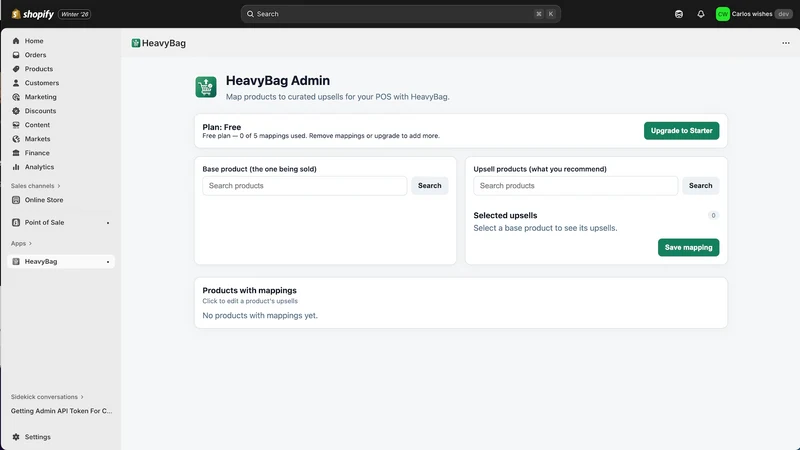Click the HeavyBag cart logo in header
This screenshot has width=800, height=450.
click(206, 87)
